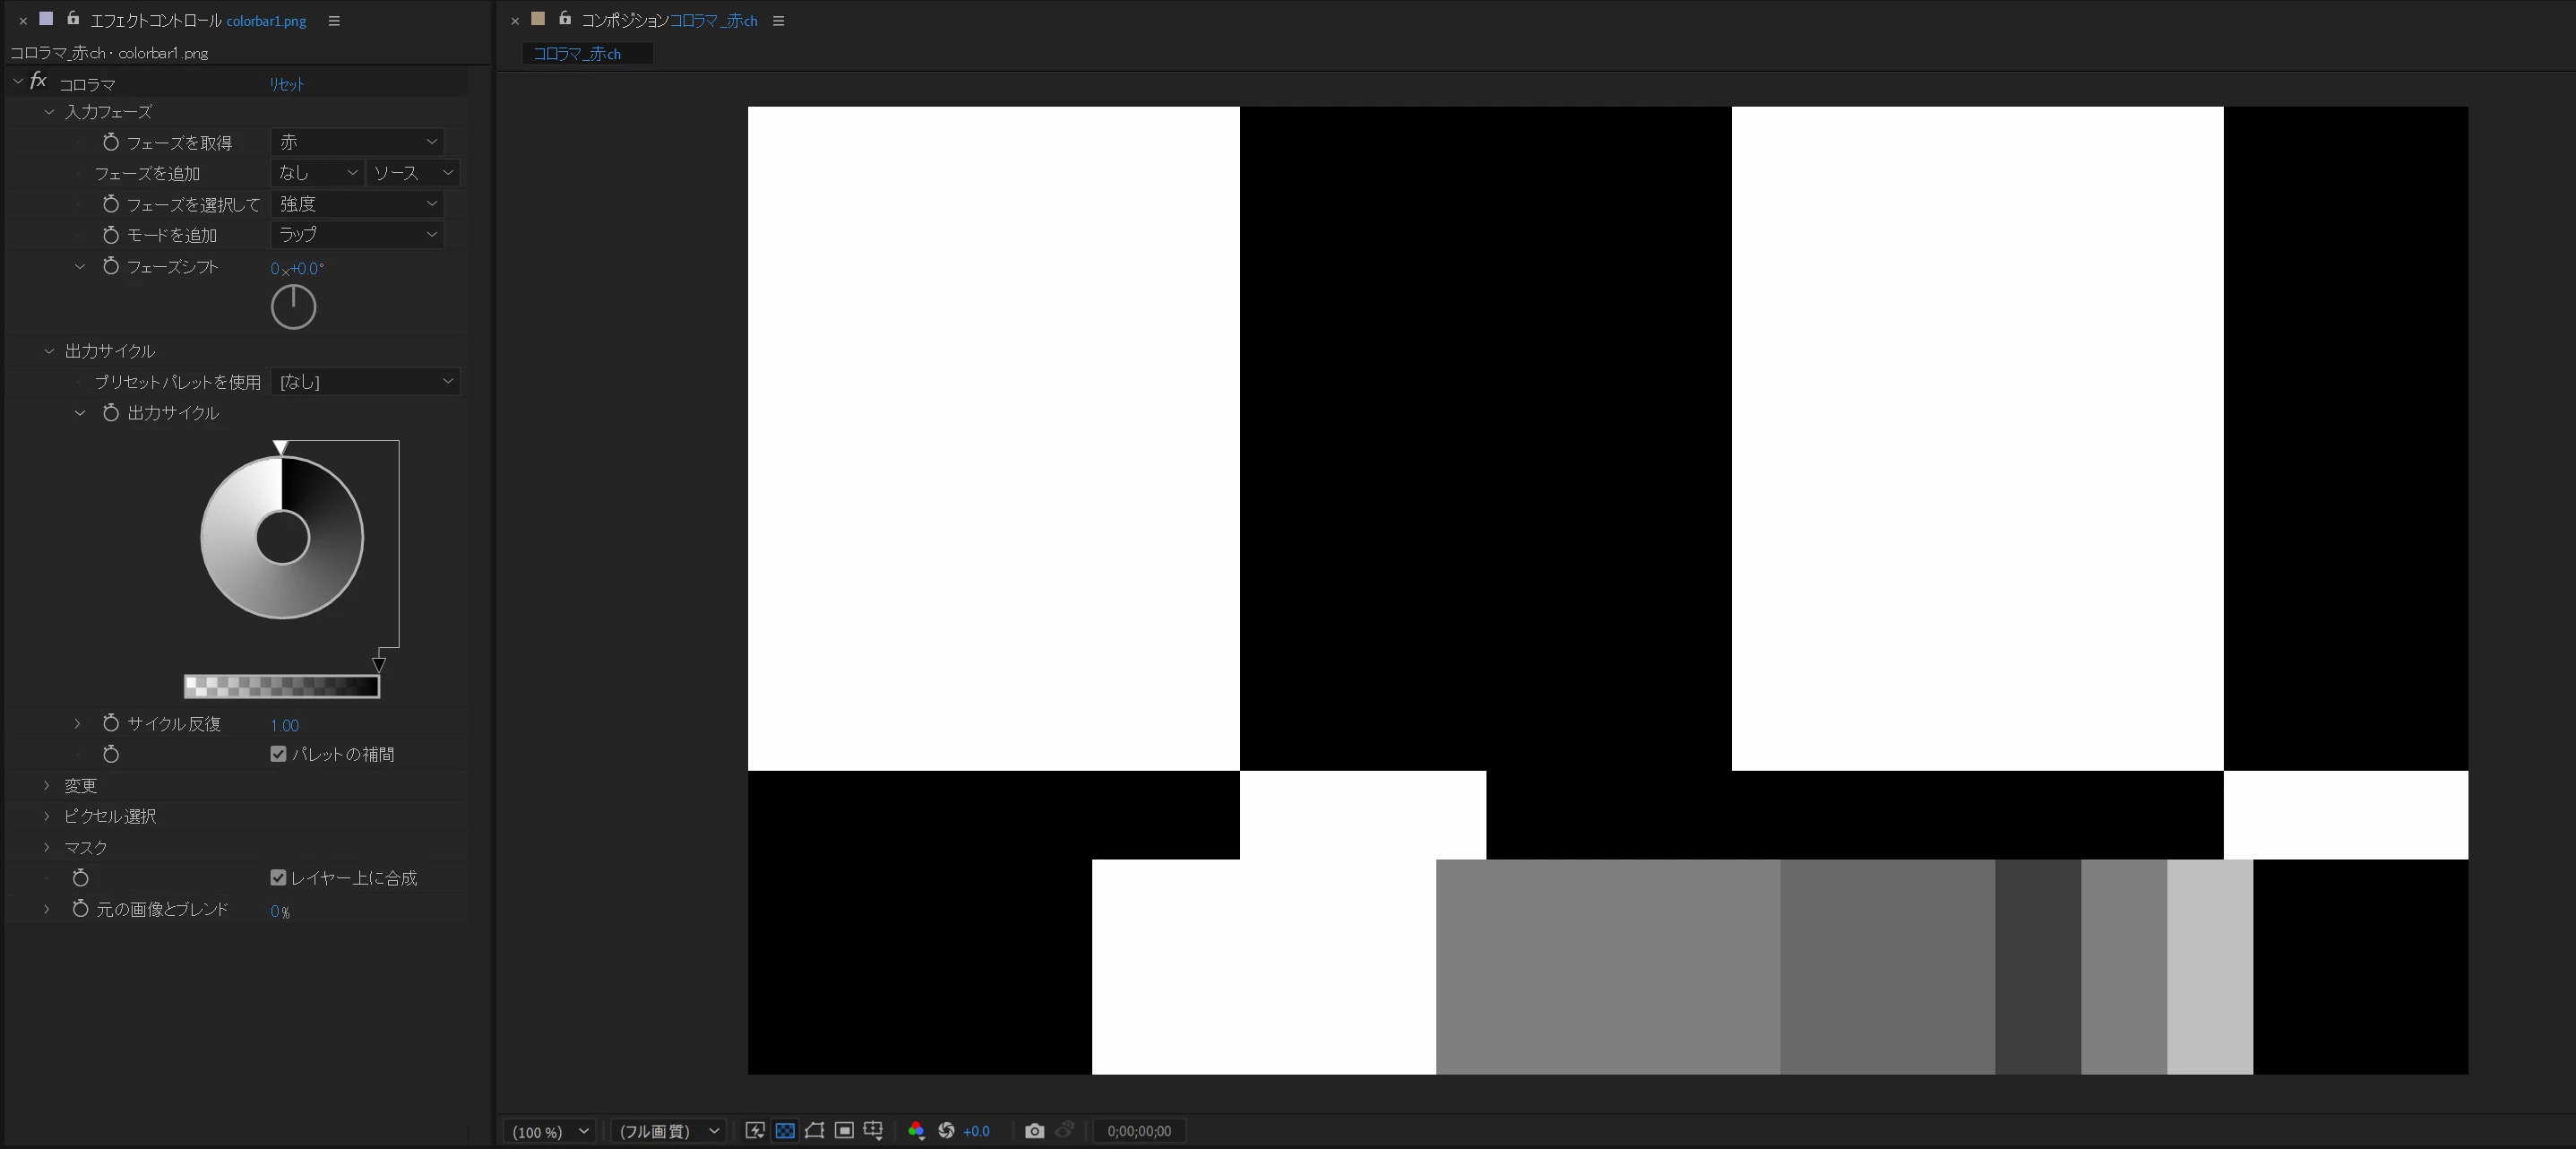Toggle the transparency grid button
This screenshot has height=1149, width=2576.
click(785, 1131)
